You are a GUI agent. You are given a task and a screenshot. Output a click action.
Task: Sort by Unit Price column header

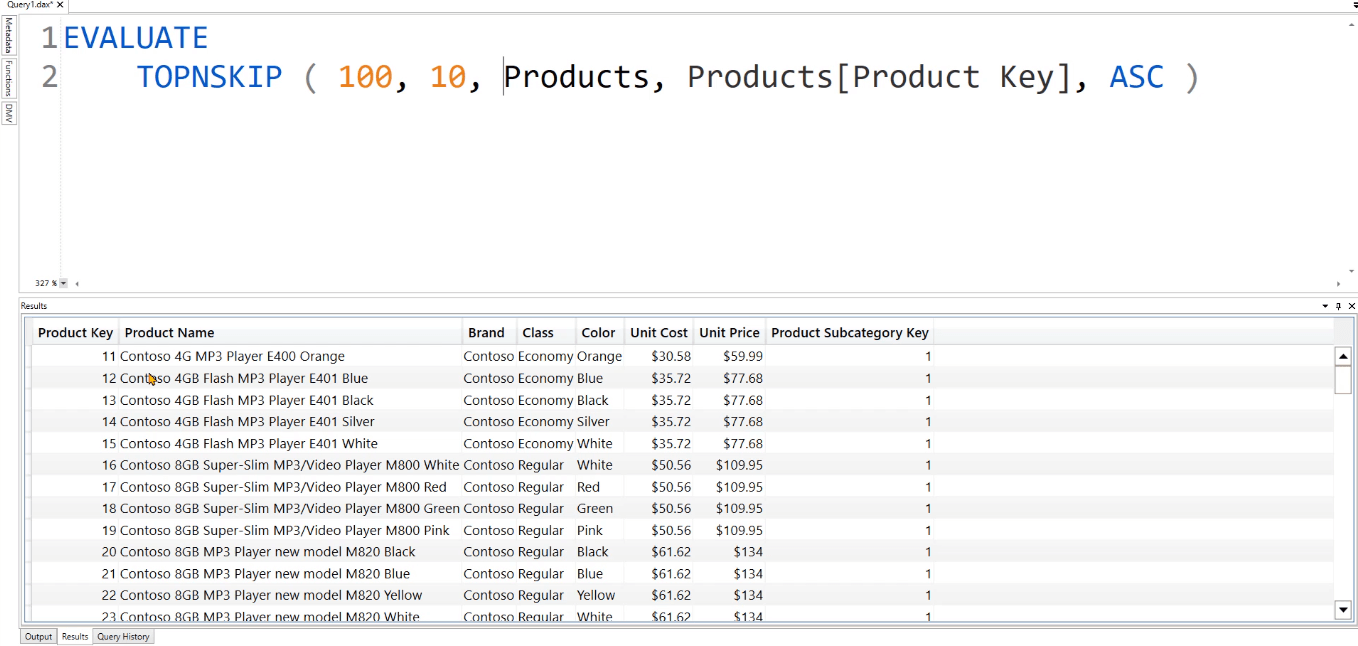pyautogui.click(x=729, y=333)
